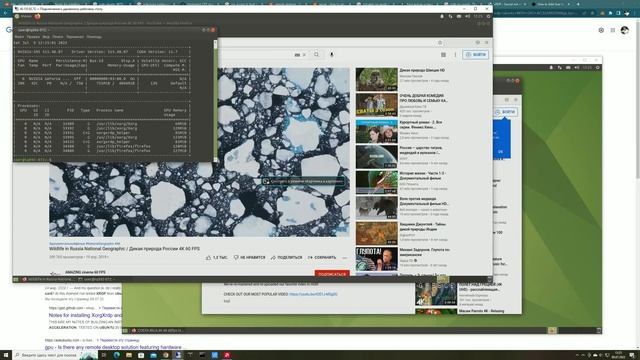Open Remote Desktop app on the Windows taskbar

coord(178,355)
